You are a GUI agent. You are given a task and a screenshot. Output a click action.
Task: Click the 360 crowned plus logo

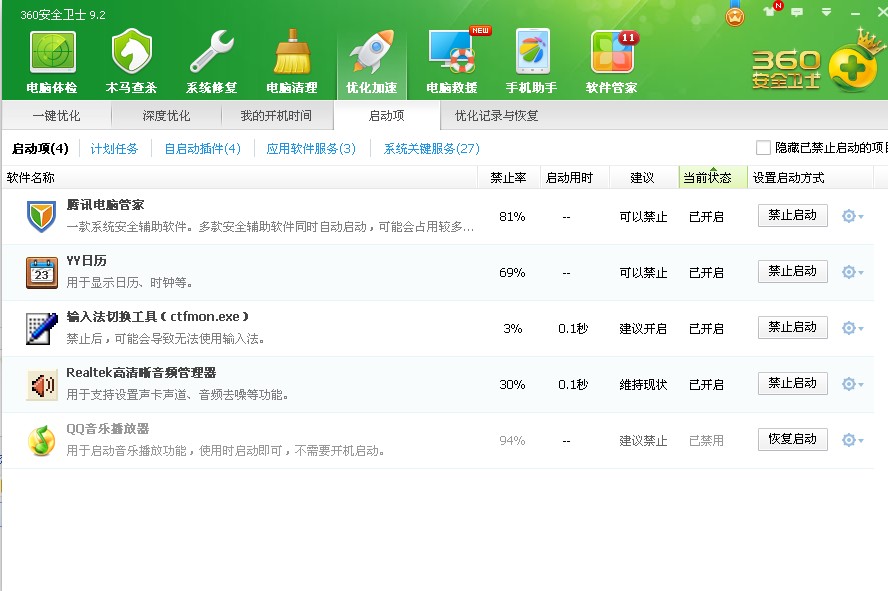coord(856,62)
